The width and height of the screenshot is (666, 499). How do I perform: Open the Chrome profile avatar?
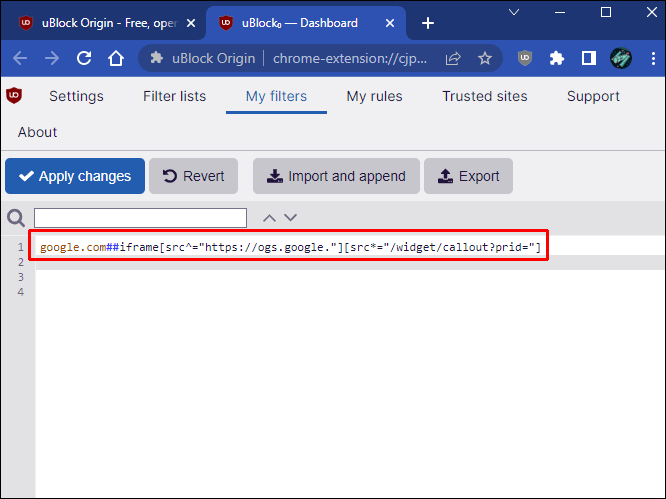(x=621, y=58)
